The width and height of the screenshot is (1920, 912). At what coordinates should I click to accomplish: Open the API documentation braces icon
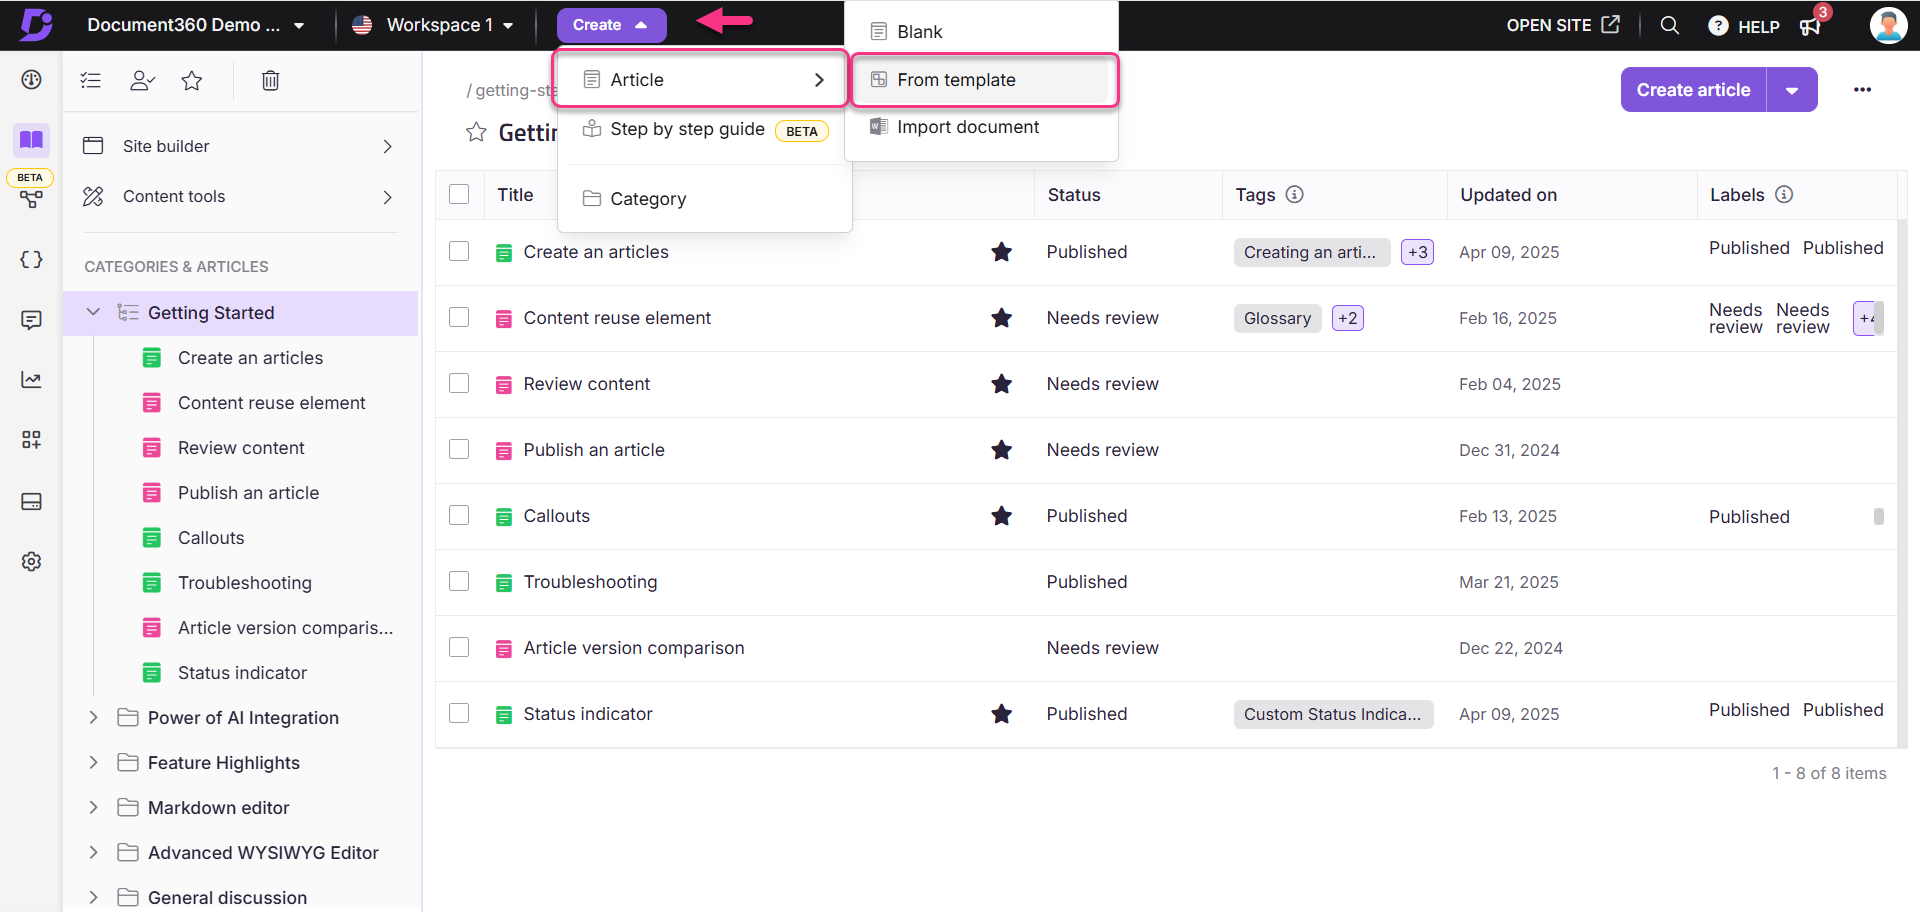[x=32, y=260]
